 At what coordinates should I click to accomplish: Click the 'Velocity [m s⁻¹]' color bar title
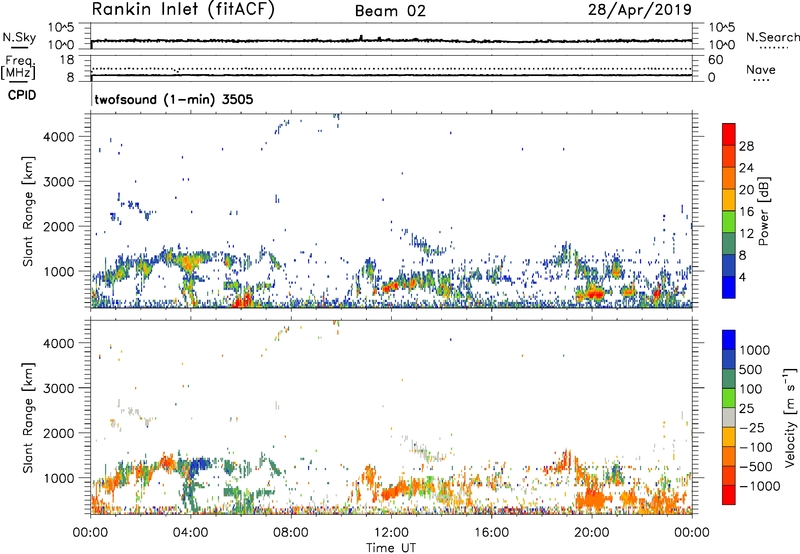790,417
